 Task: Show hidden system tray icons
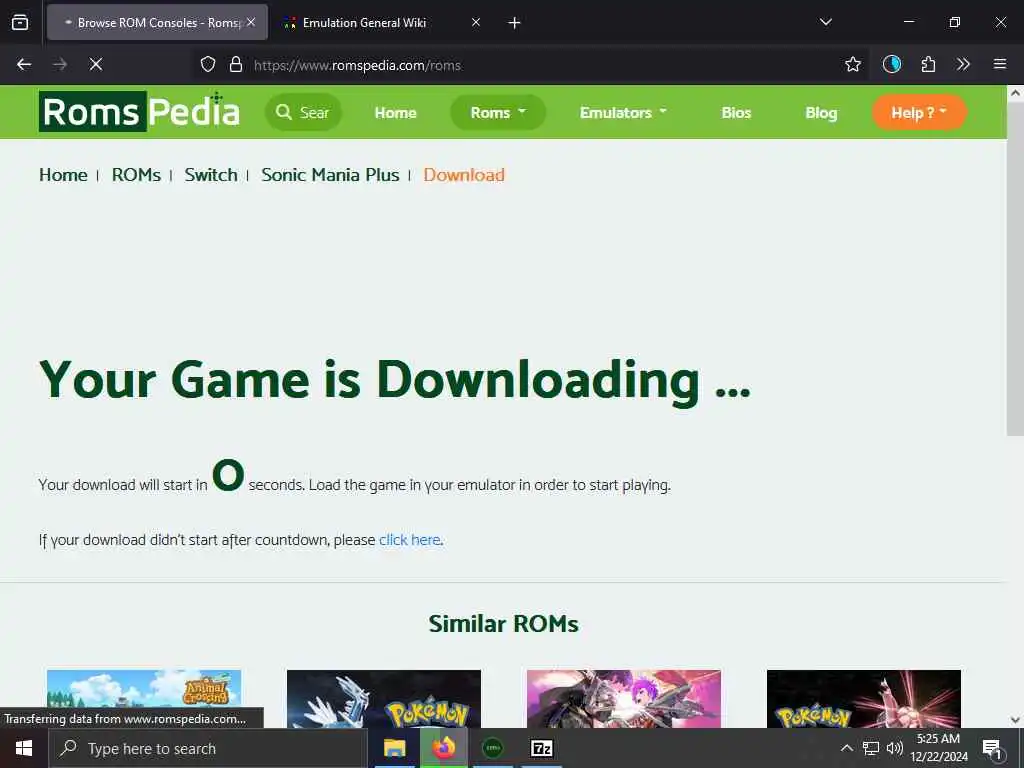click(x=846, y=748)
